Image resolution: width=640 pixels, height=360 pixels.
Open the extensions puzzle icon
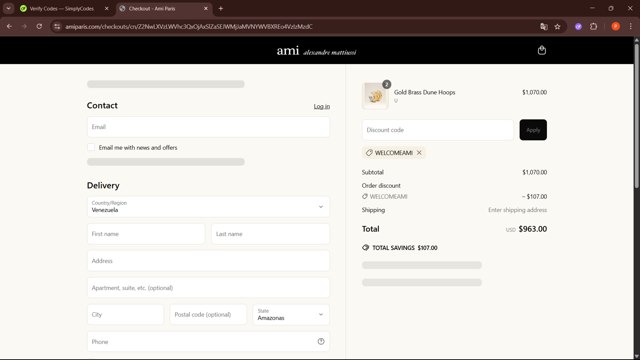click(x=593, y=27)
